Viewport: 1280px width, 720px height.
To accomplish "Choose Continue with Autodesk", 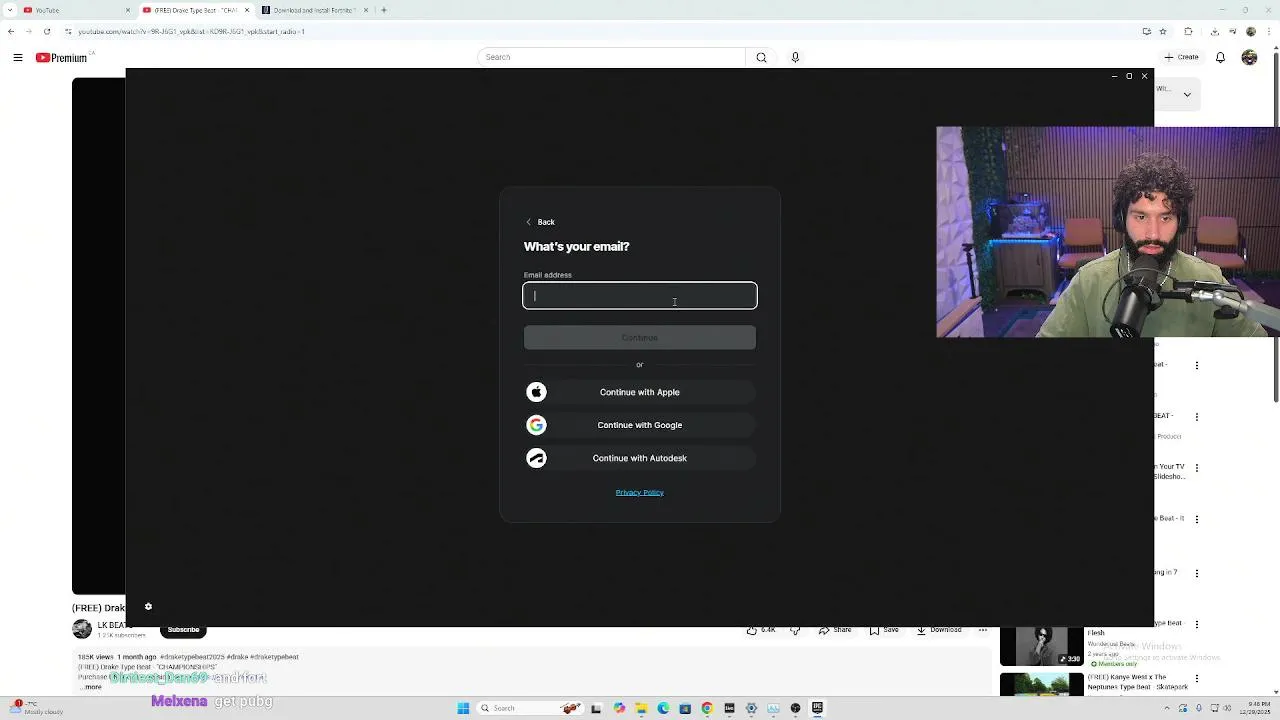I will coord(640,458).
